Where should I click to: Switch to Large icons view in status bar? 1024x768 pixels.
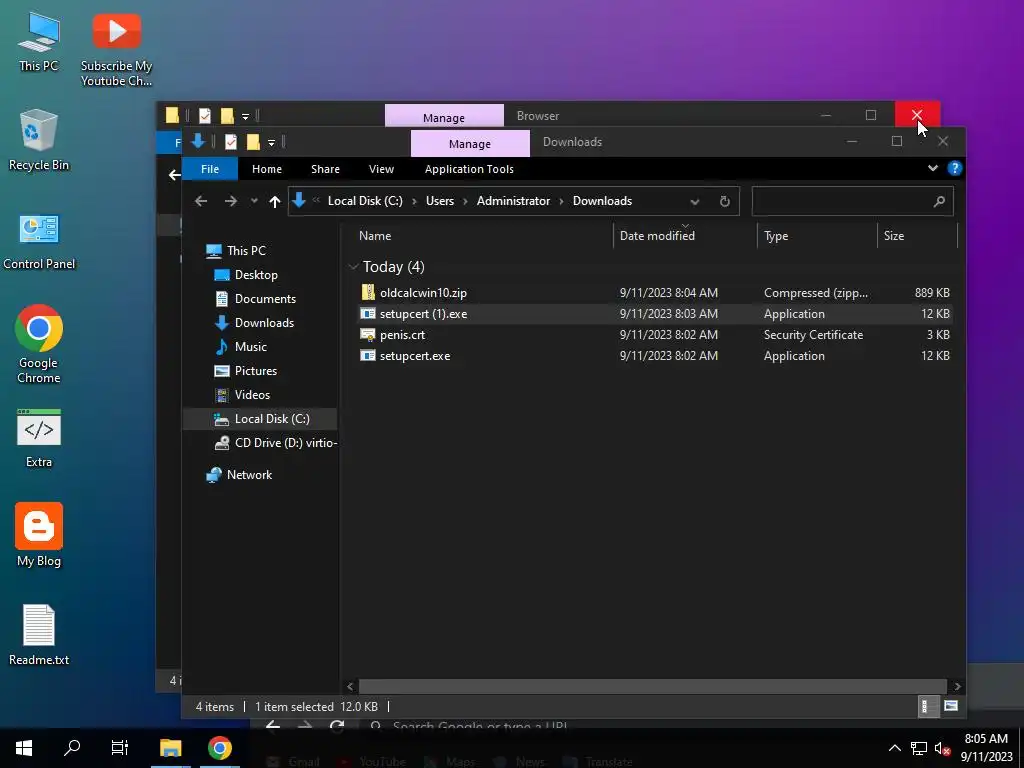tap(951, 706)
